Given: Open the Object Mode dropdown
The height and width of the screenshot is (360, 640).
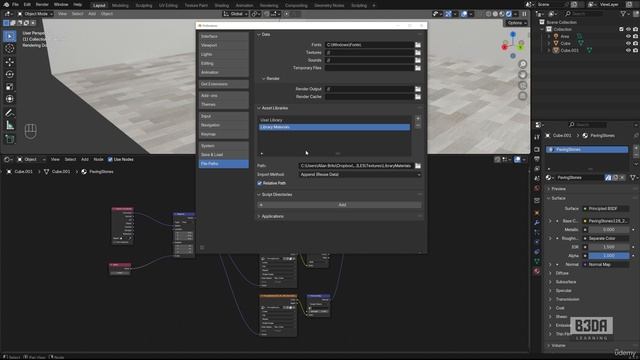Looking at the screenshot, I should [x=36, y=14].
